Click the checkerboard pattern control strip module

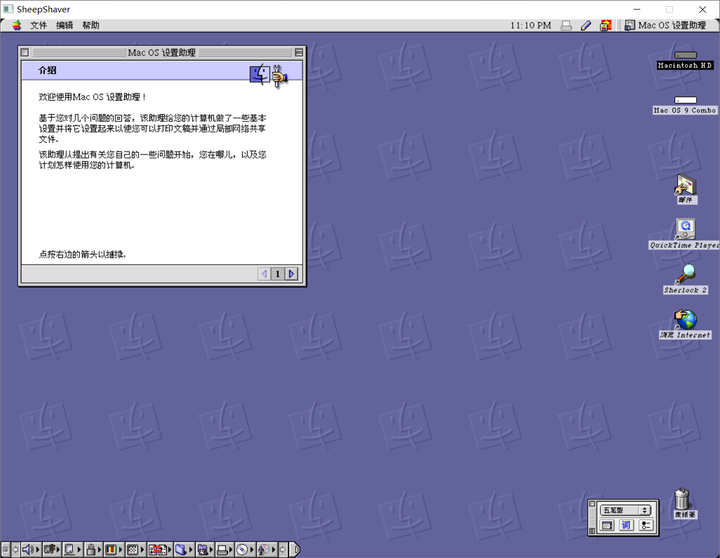(x=133, y=549)
